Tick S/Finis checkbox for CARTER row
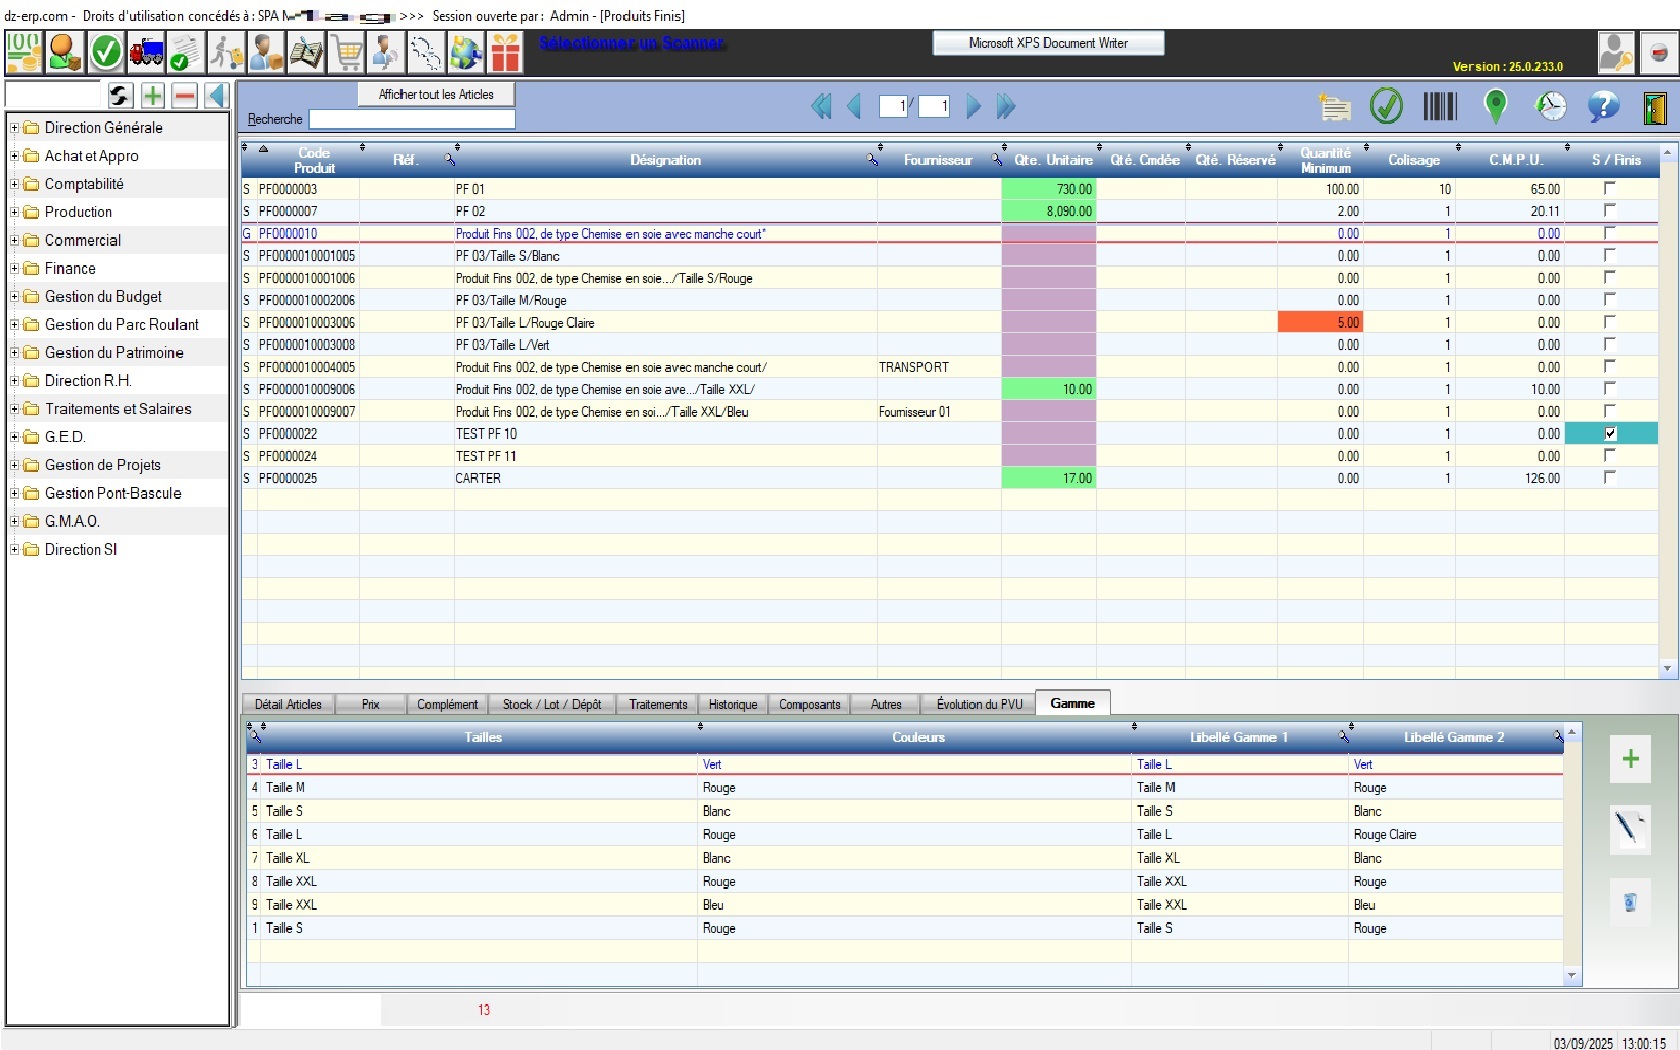The height and width of the screenshot is (1050, 1680). coord(1610,478)
